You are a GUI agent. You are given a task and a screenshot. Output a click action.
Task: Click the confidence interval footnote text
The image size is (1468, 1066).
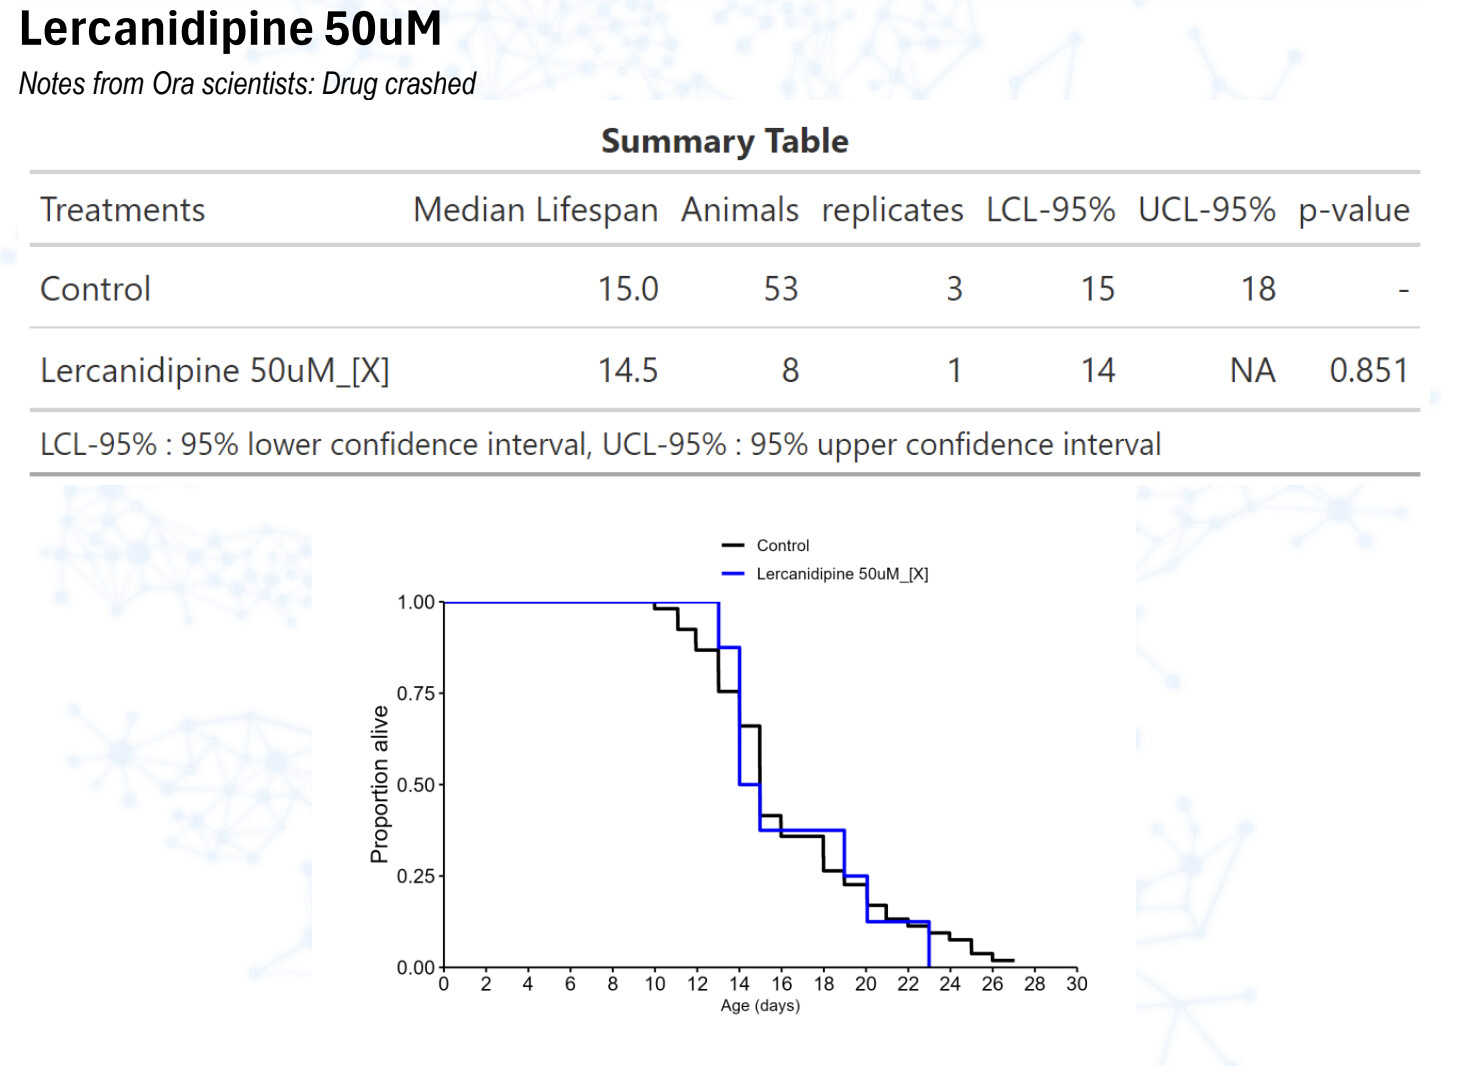point(600,444)
